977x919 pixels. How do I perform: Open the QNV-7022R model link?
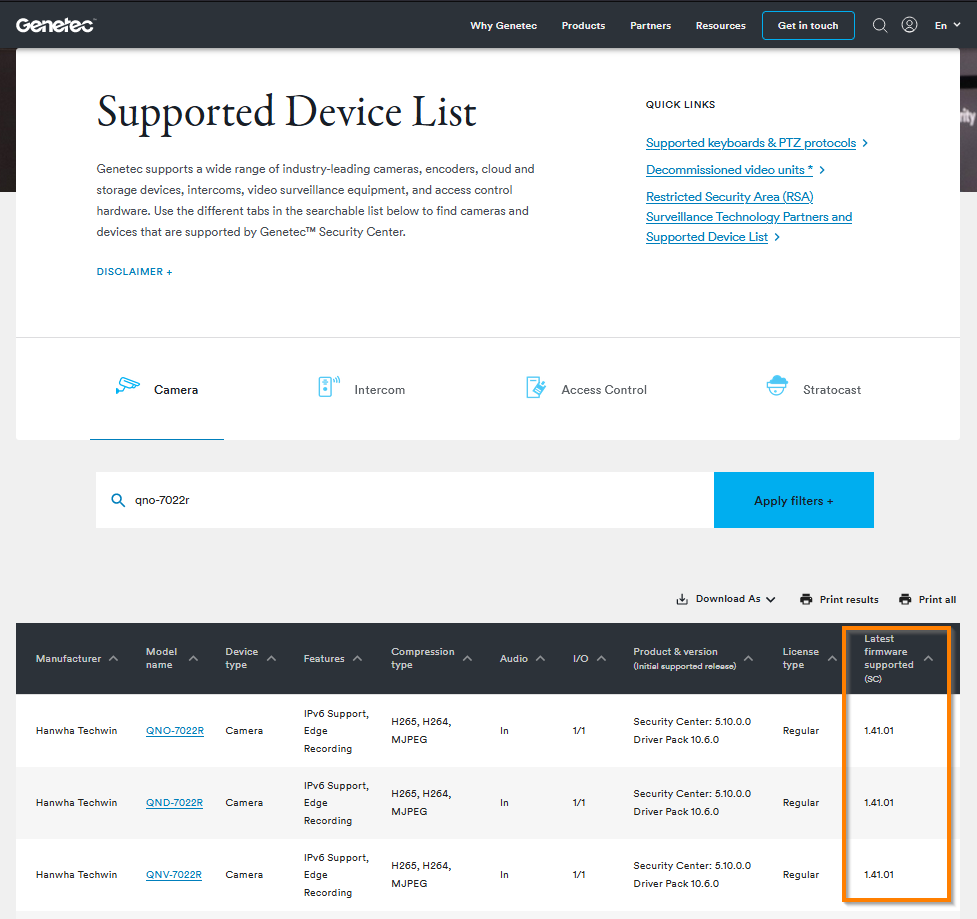[x=174, y=875]
